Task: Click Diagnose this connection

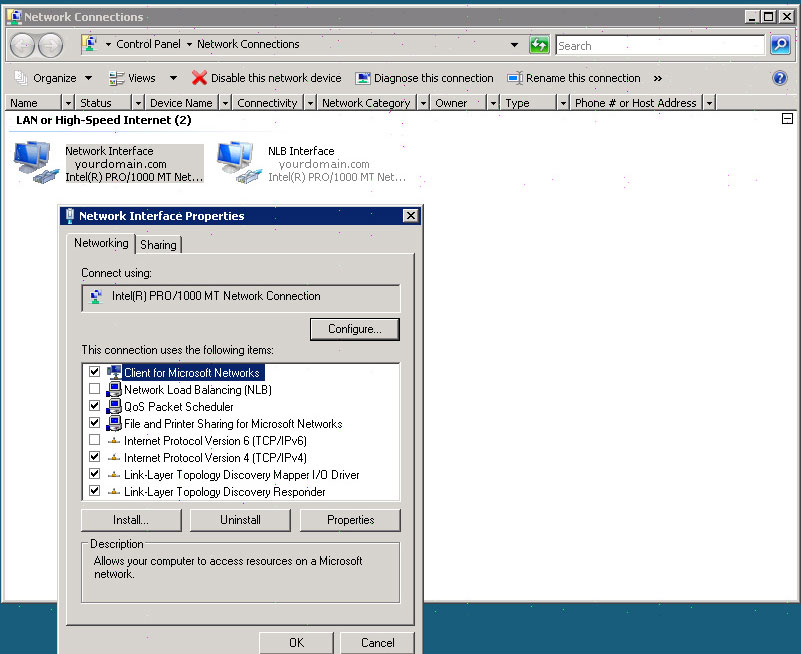Action: pos(434,78)
